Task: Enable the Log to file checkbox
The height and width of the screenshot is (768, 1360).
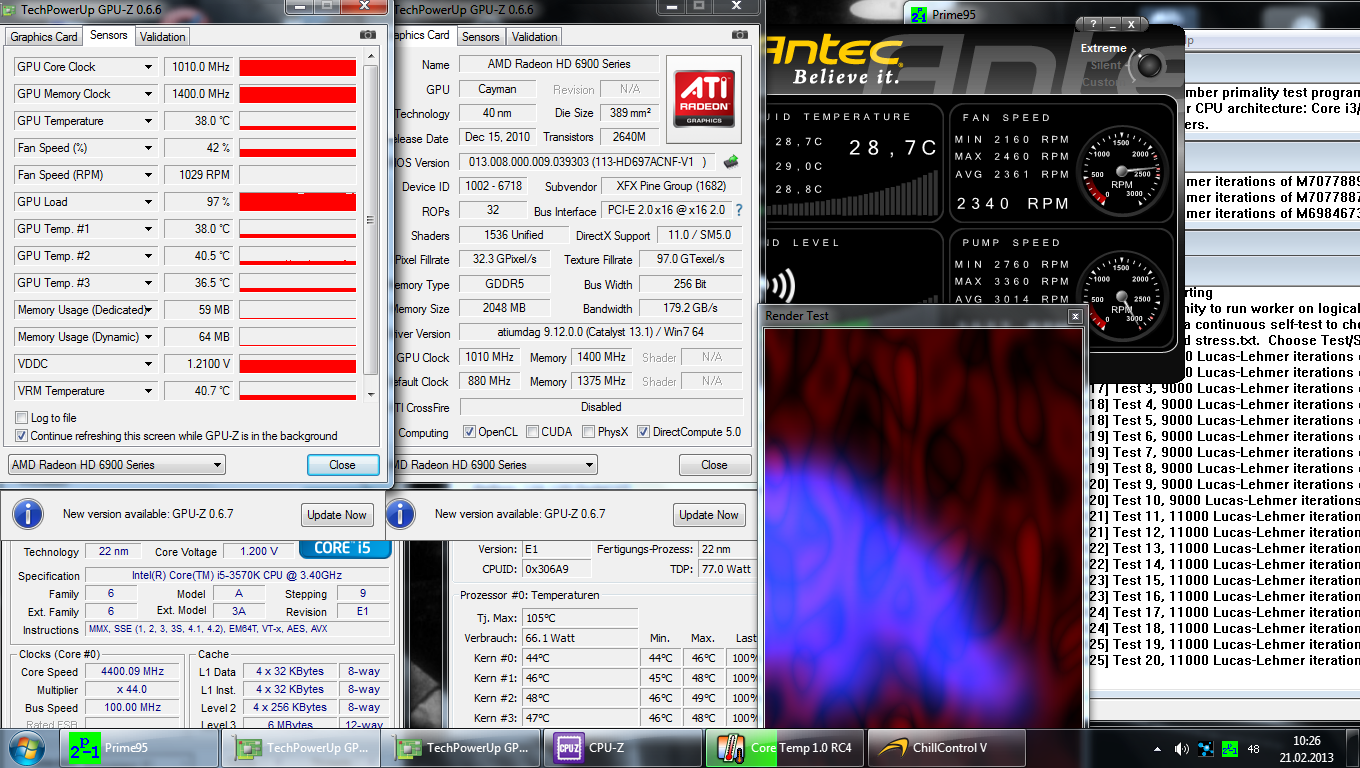Action: click(x=22, y=418)
